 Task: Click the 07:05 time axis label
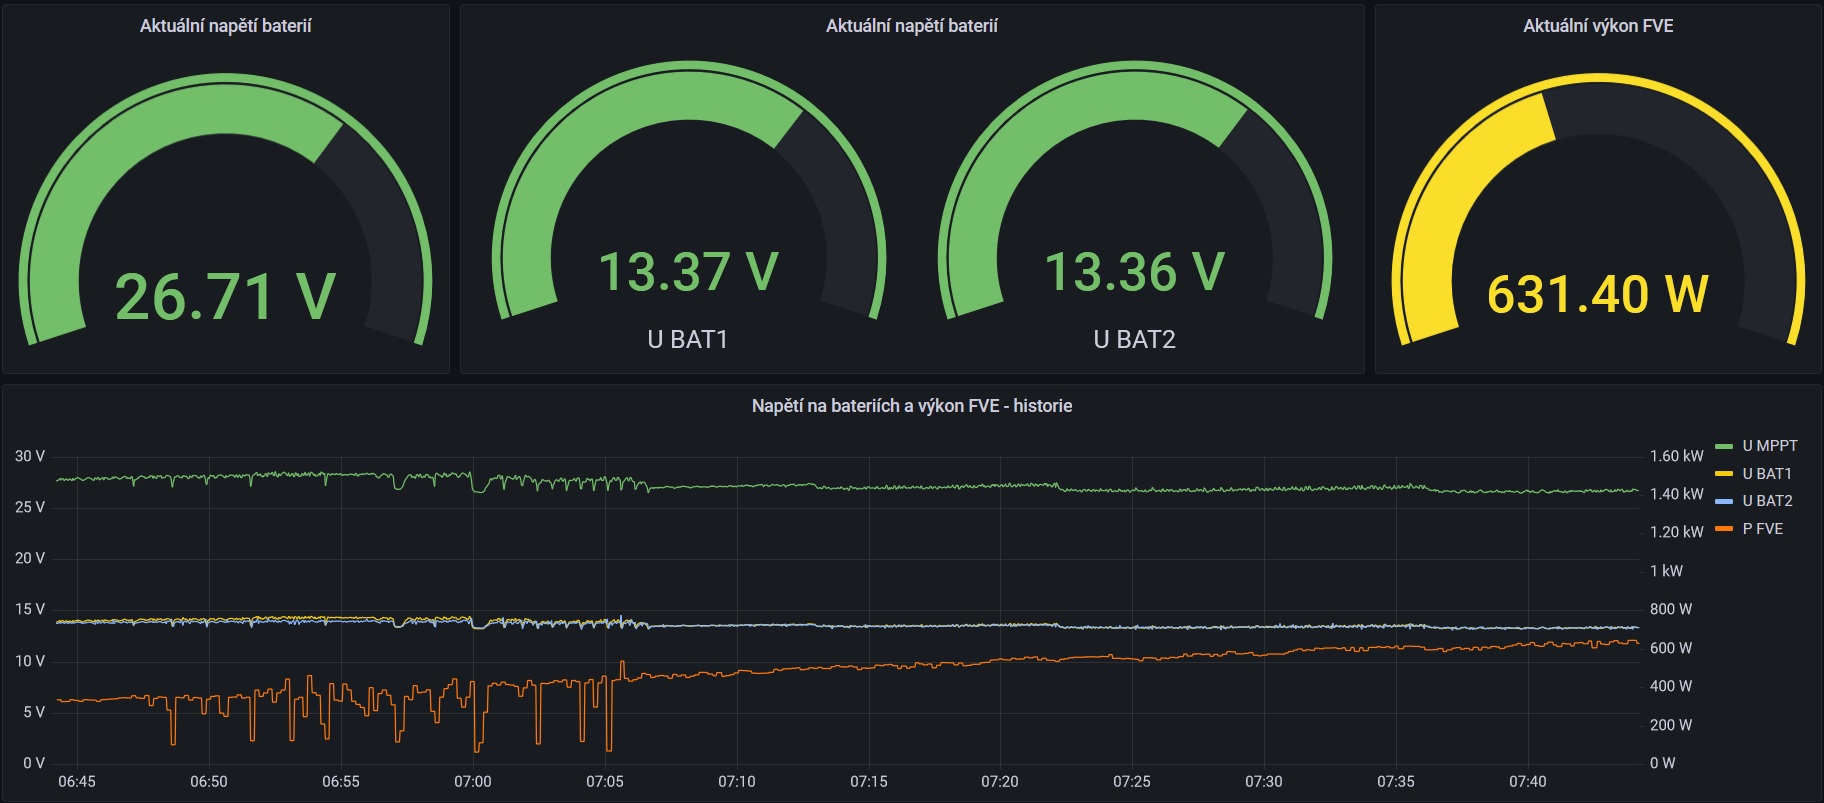pos(605,782)
